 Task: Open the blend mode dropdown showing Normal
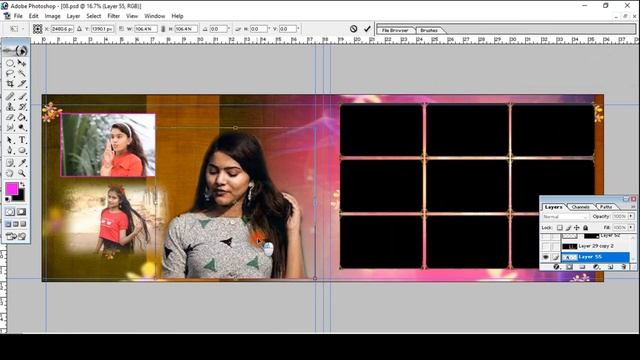tap(565, 217)
